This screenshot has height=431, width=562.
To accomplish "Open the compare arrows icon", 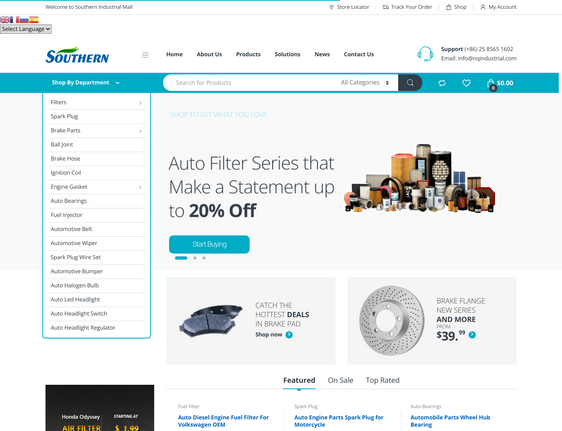I will pyautogui.click(x=442, y=83).
